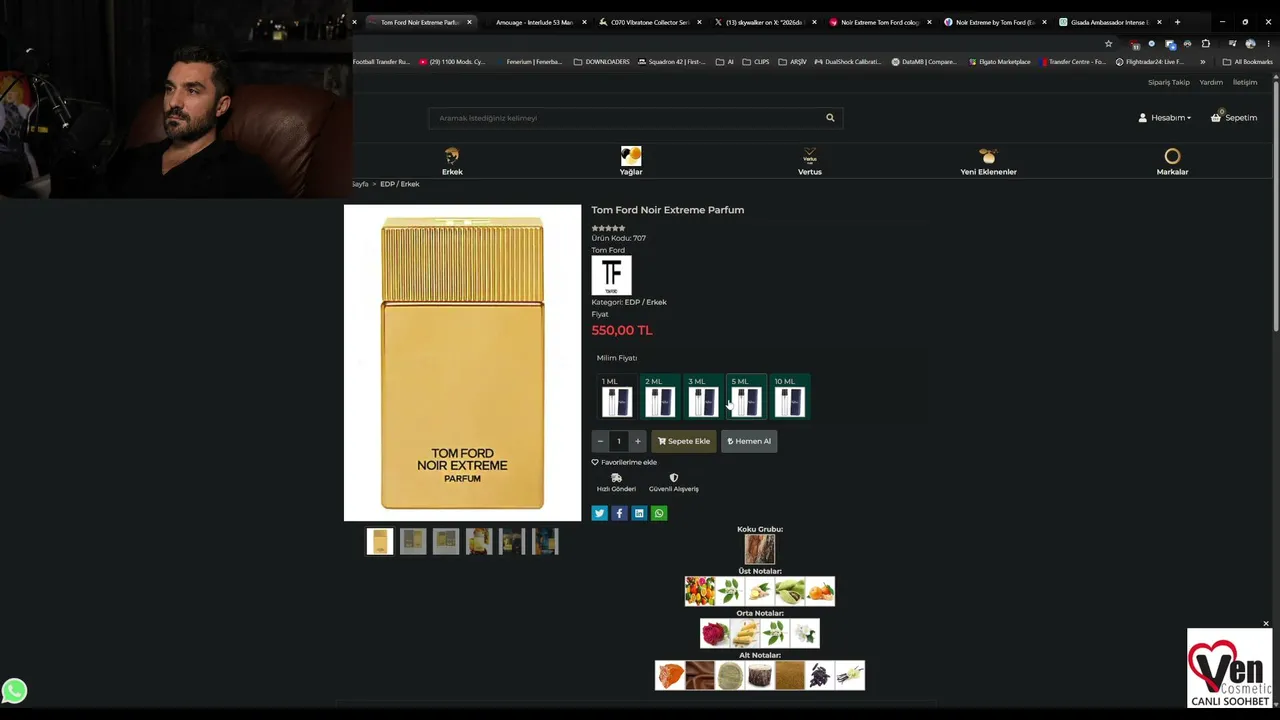Open the DOWNLOADERS bookmark folder
The height and width of the screenshot is (720, 1280).
click(x=602, y=62)
